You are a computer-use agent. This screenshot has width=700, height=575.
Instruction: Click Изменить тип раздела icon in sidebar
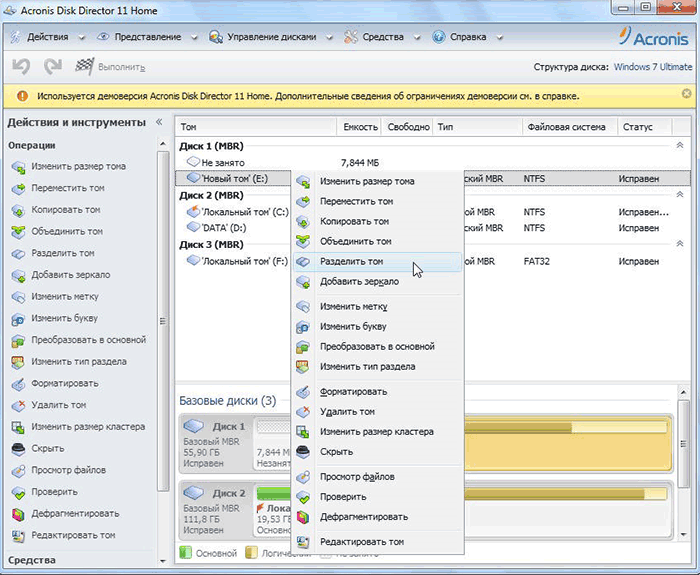coord(18,362)
